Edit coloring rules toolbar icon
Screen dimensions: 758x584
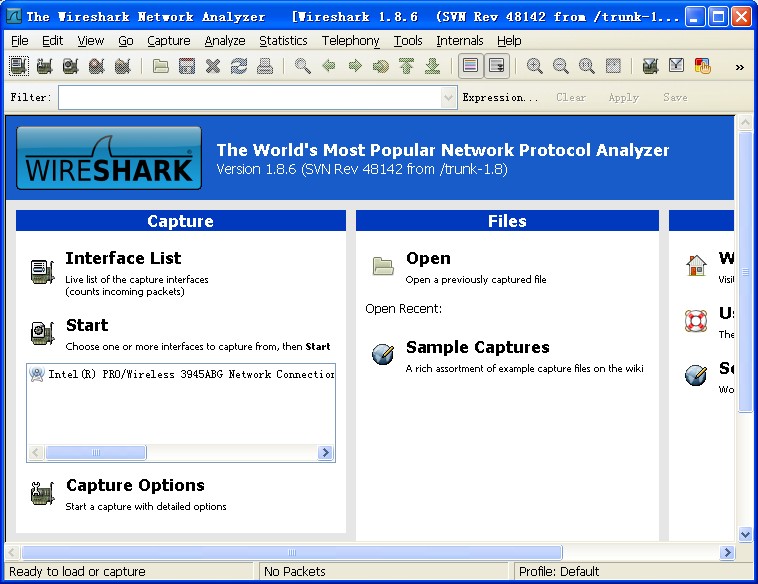[702, 65]
